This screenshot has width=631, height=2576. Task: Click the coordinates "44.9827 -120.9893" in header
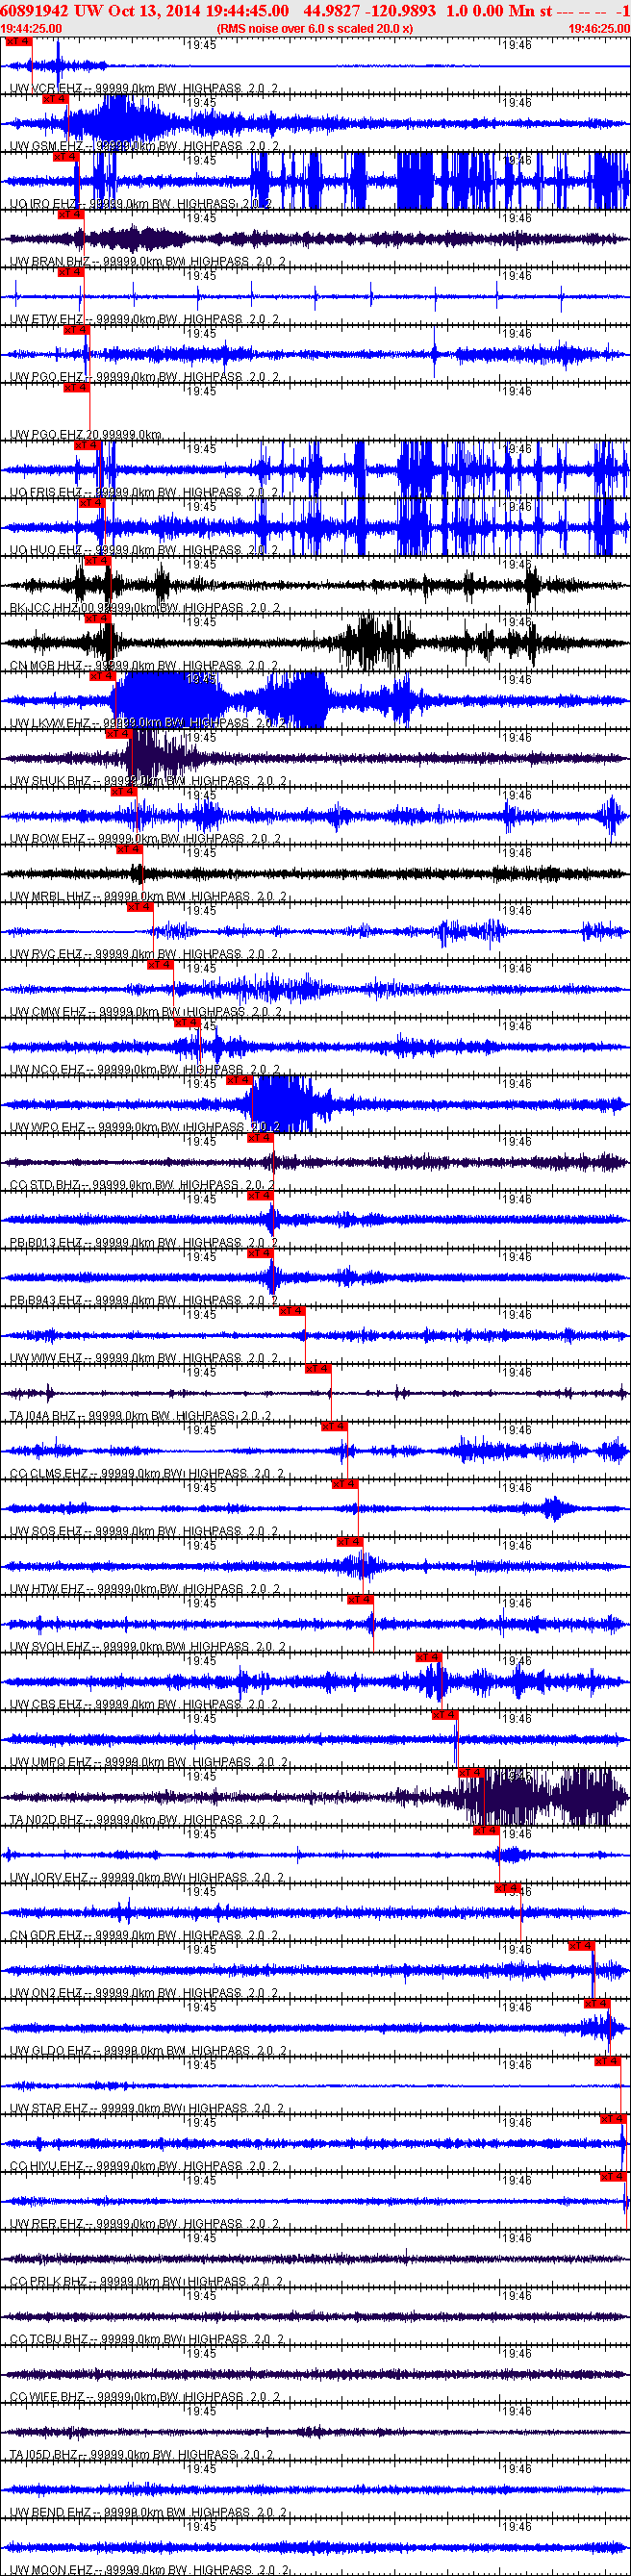click(370, 10)
